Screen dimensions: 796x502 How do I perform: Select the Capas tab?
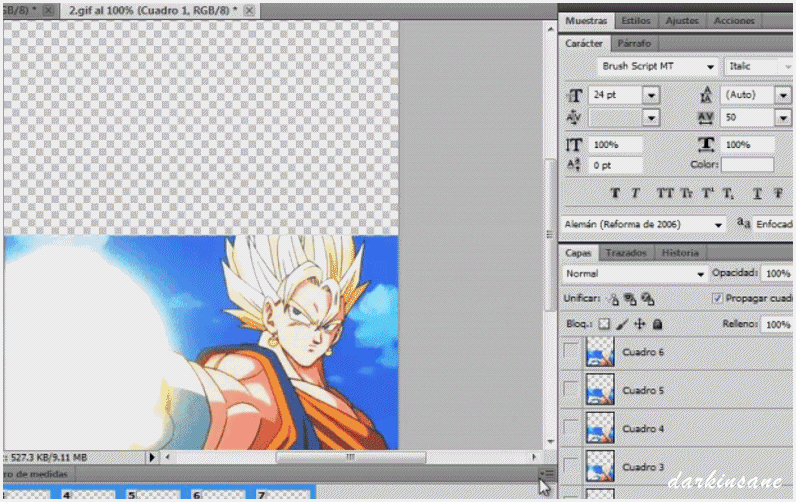578,253
